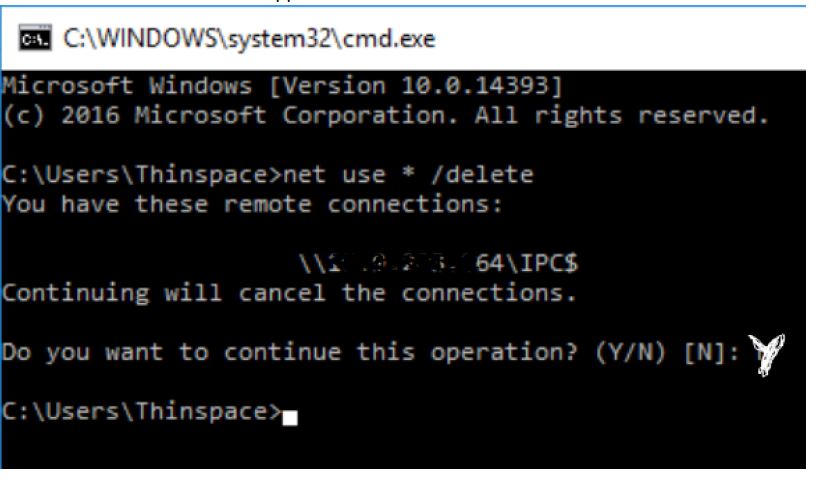Click the blinking cursor at the prompt

click(290, 418)
